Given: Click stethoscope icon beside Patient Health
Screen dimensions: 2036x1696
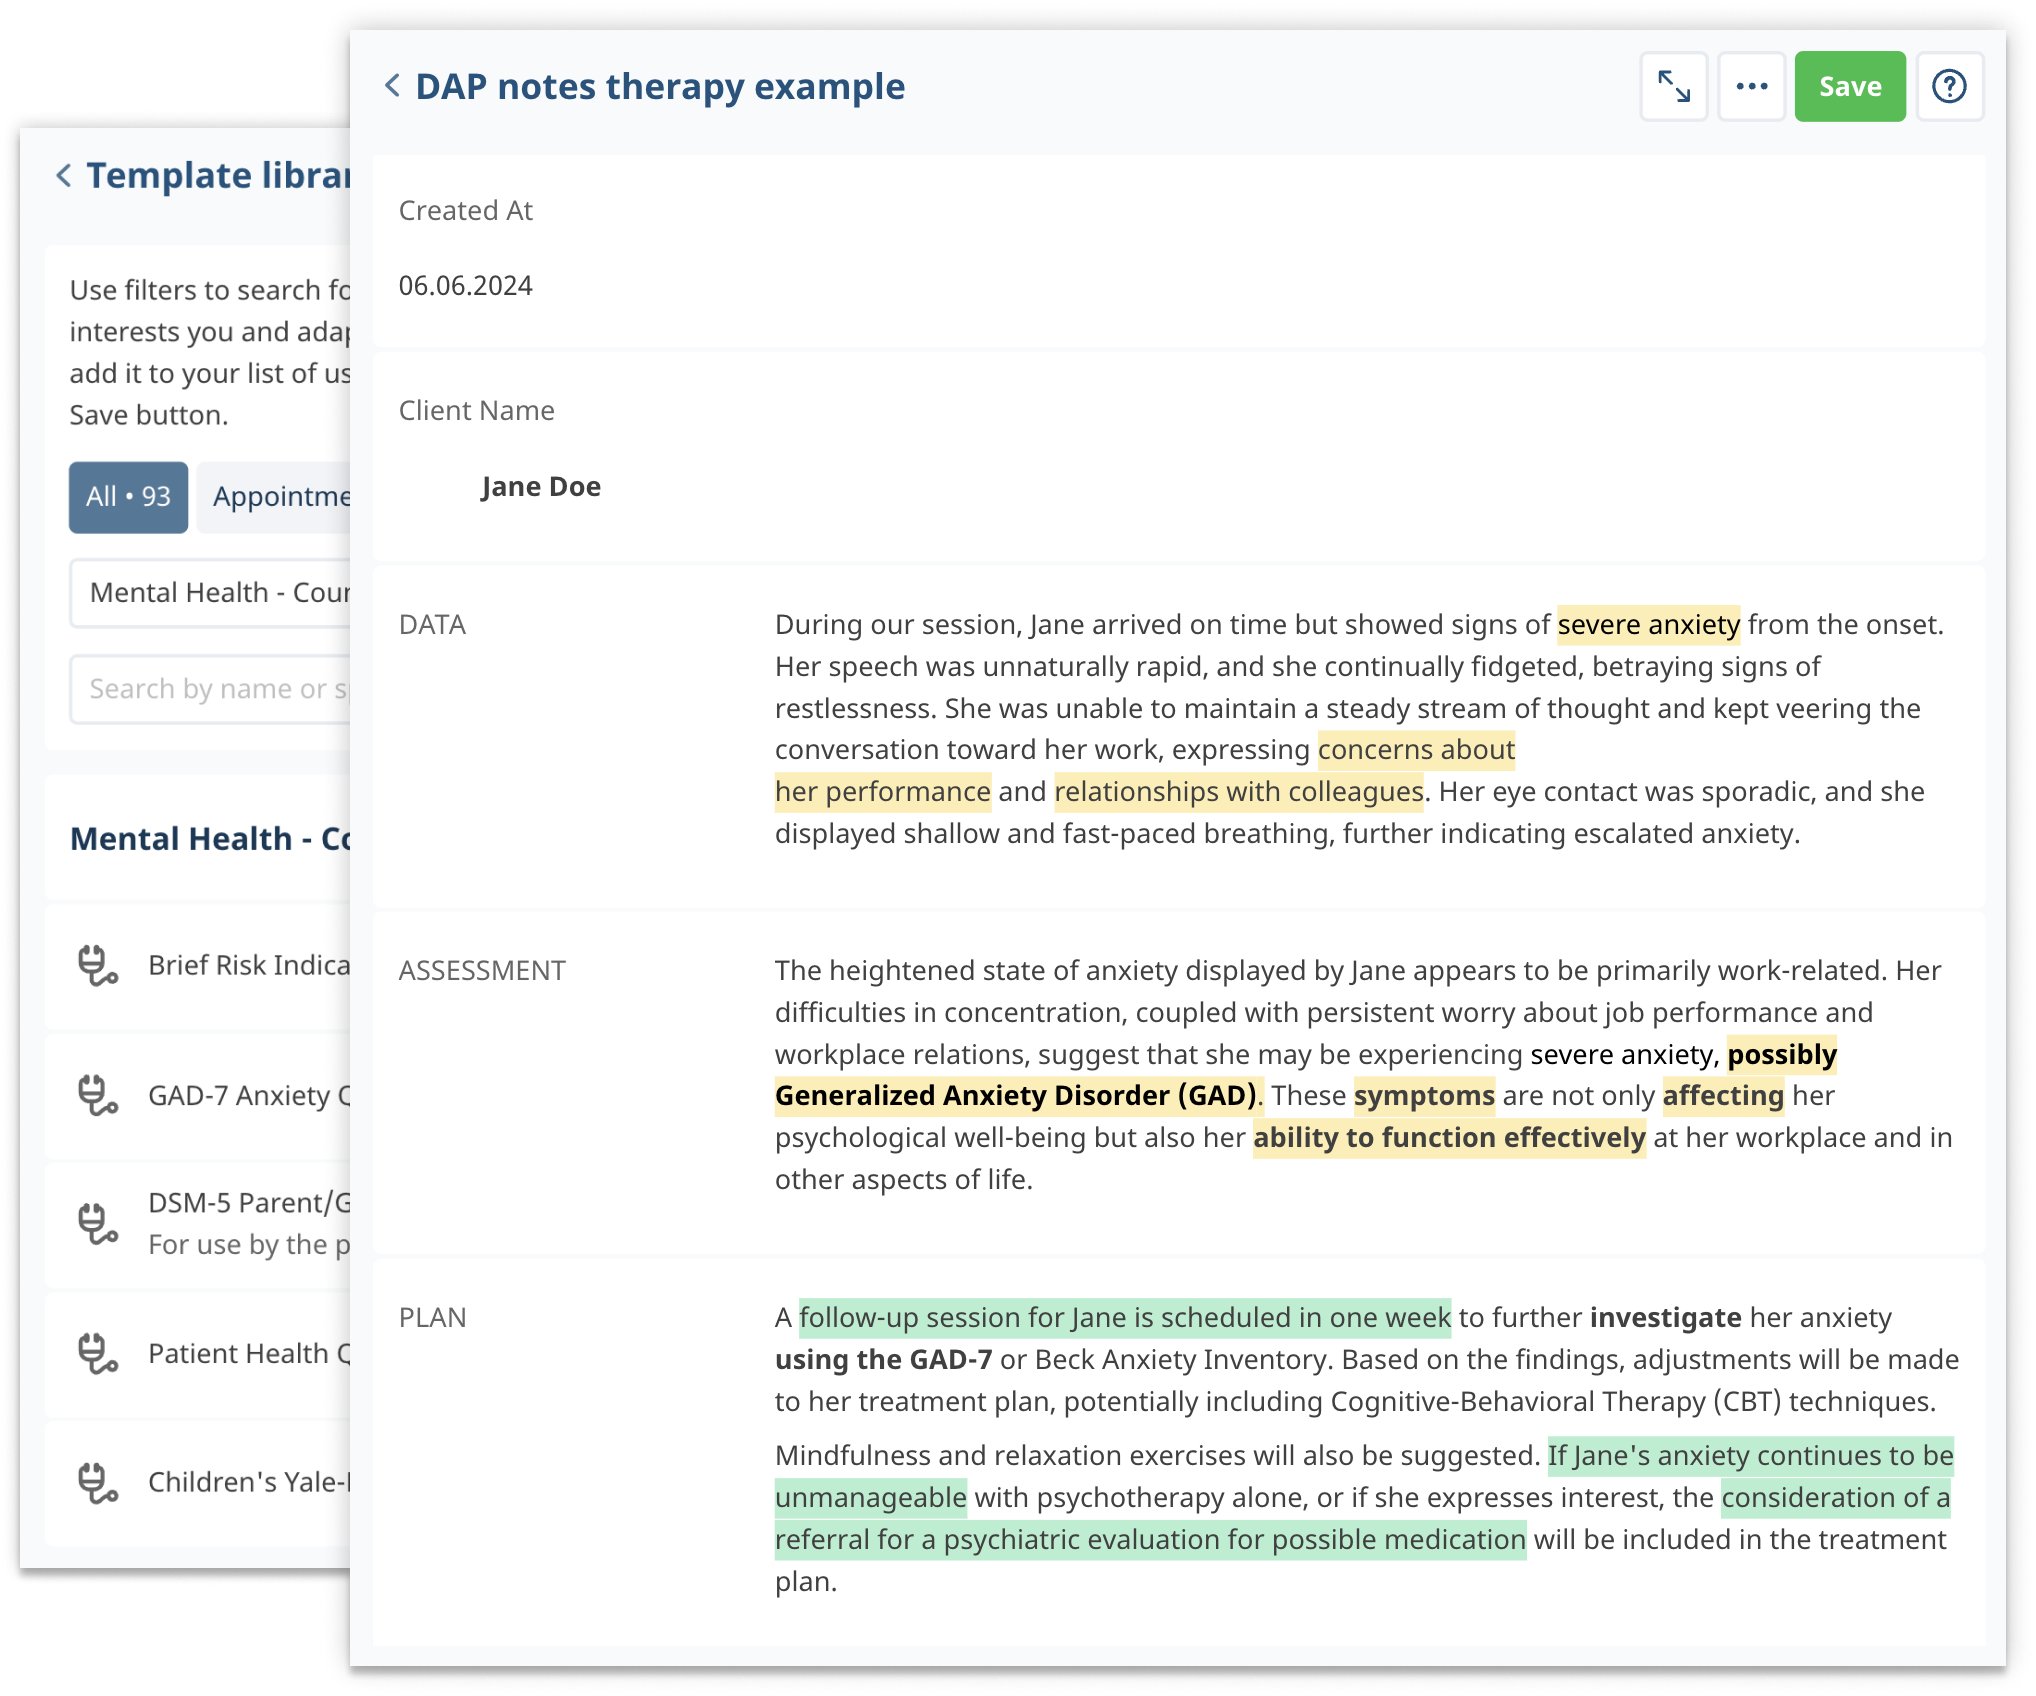Looking at the screenshot, I should coord(97,1353).
